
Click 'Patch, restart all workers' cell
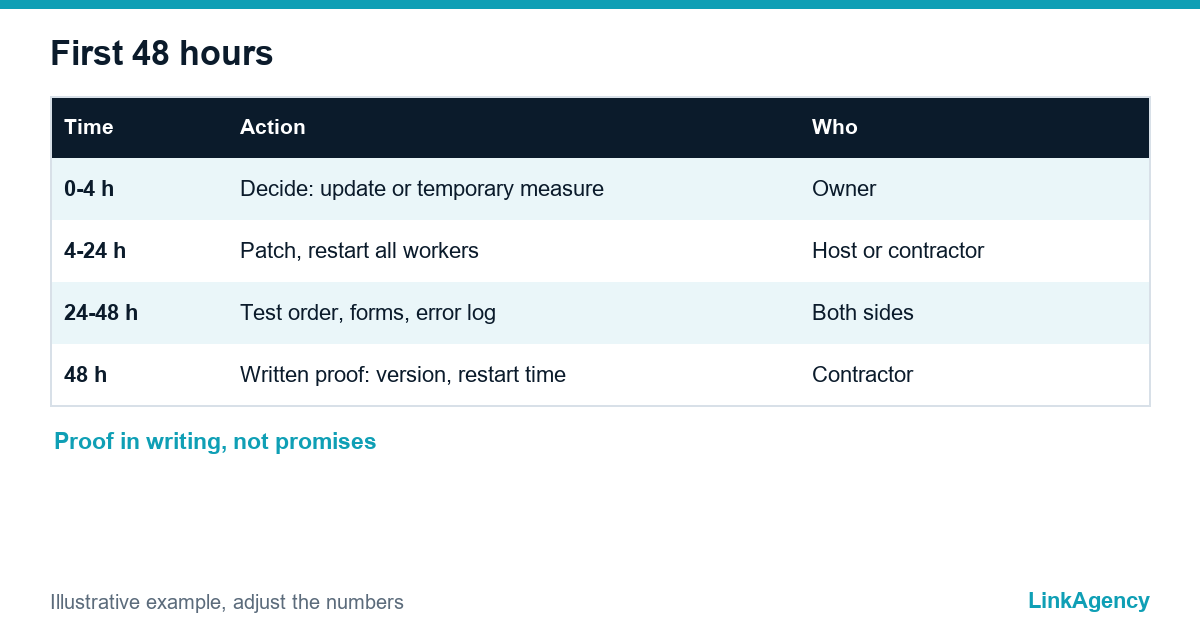point(359,251)
